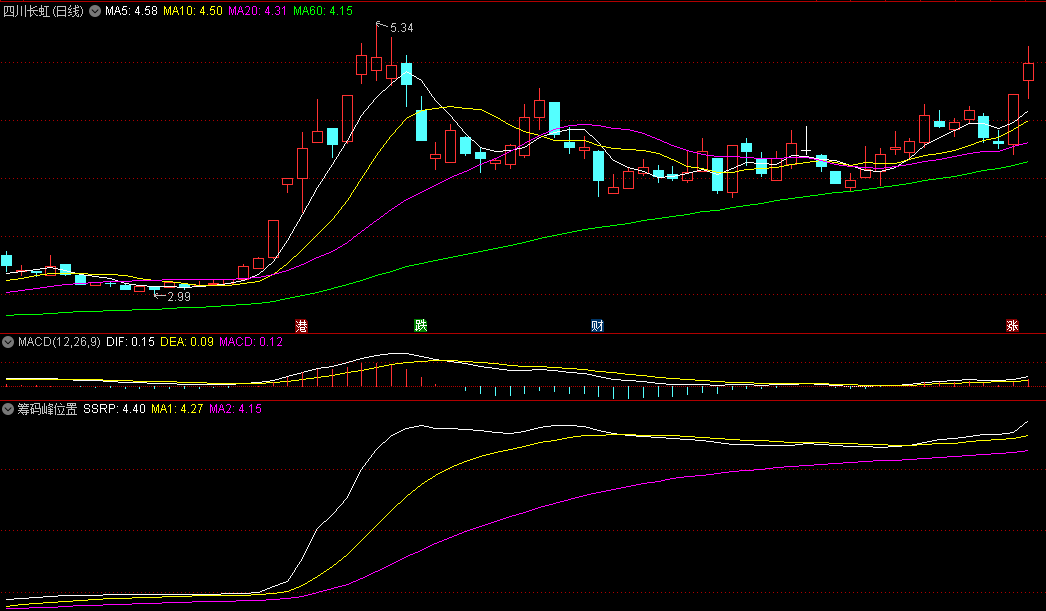Viewport: 1046px width, 611px height.
Task: Click the 2.99 low price marker
Action: (179, 297)
